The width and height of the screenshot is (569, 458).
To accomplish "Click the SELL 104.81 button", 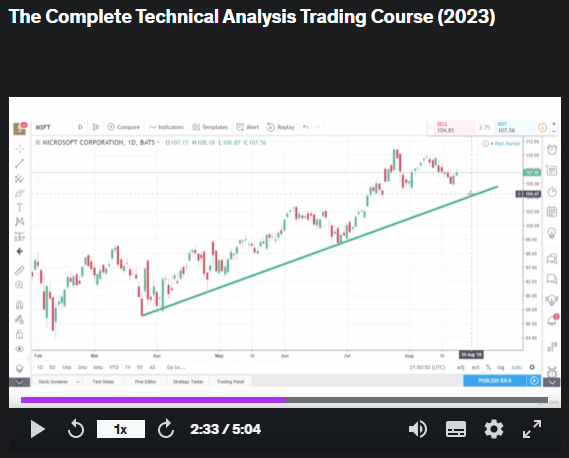I will click(x=454, y=127).
